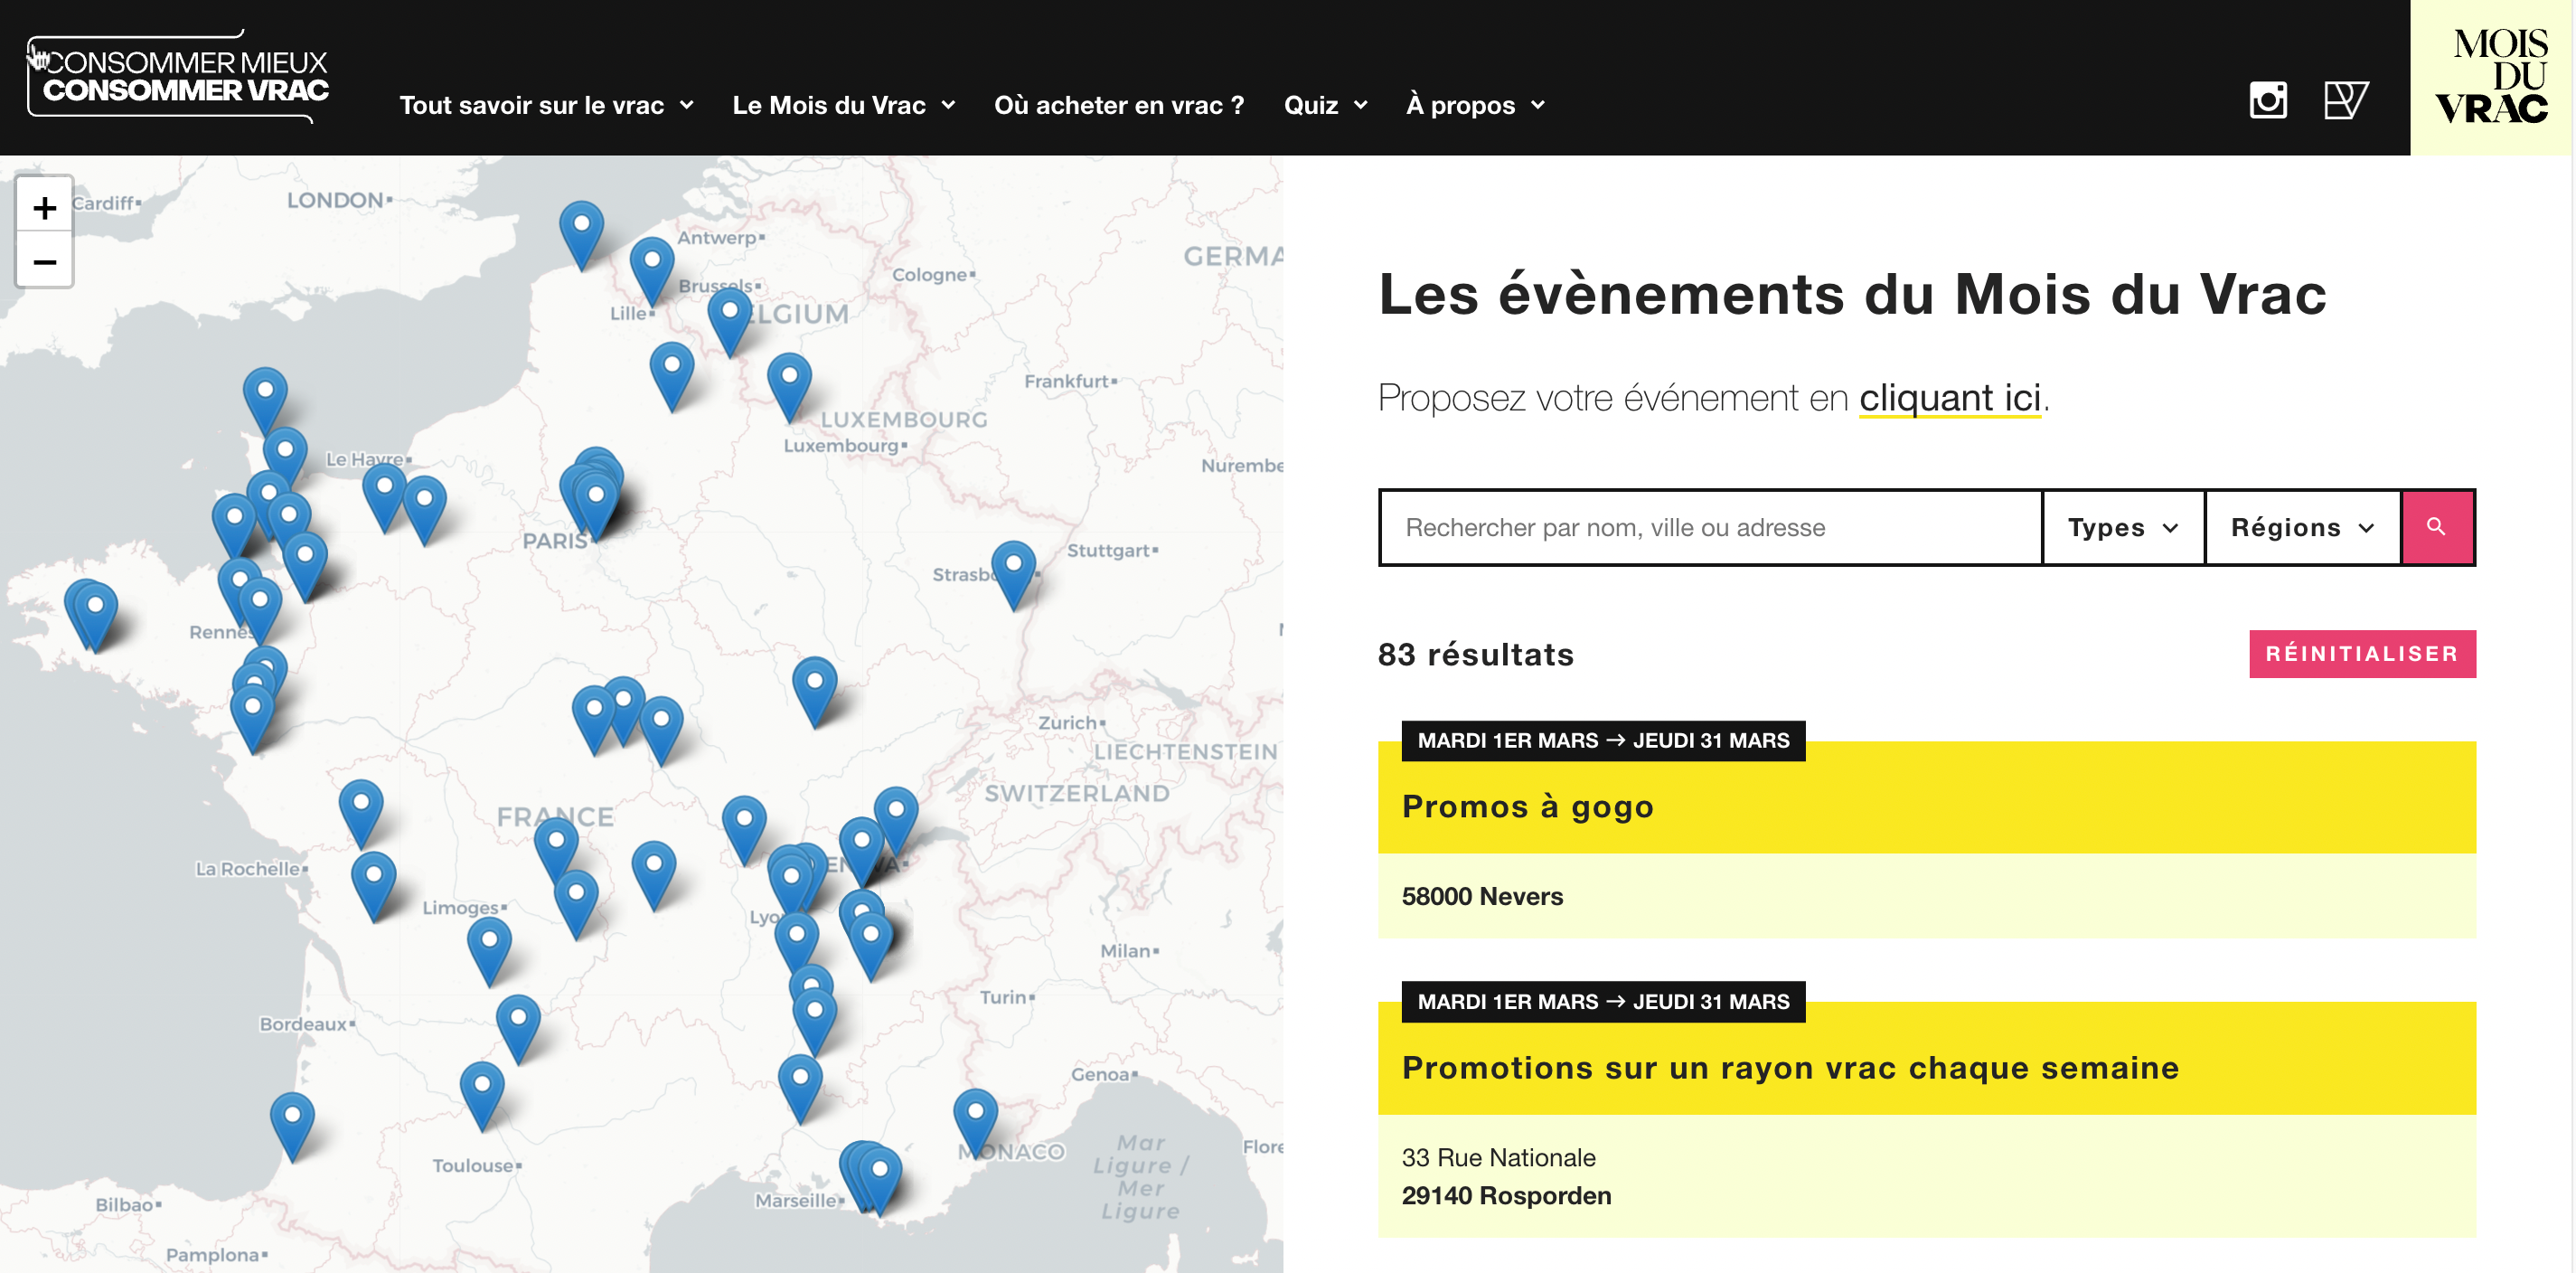Image resolution: width=2576 pixels, height=1273 pixels.
Task: Open Tout savoir sur le vrac menu
Action: pyautogui.click(x=546, y=105)
